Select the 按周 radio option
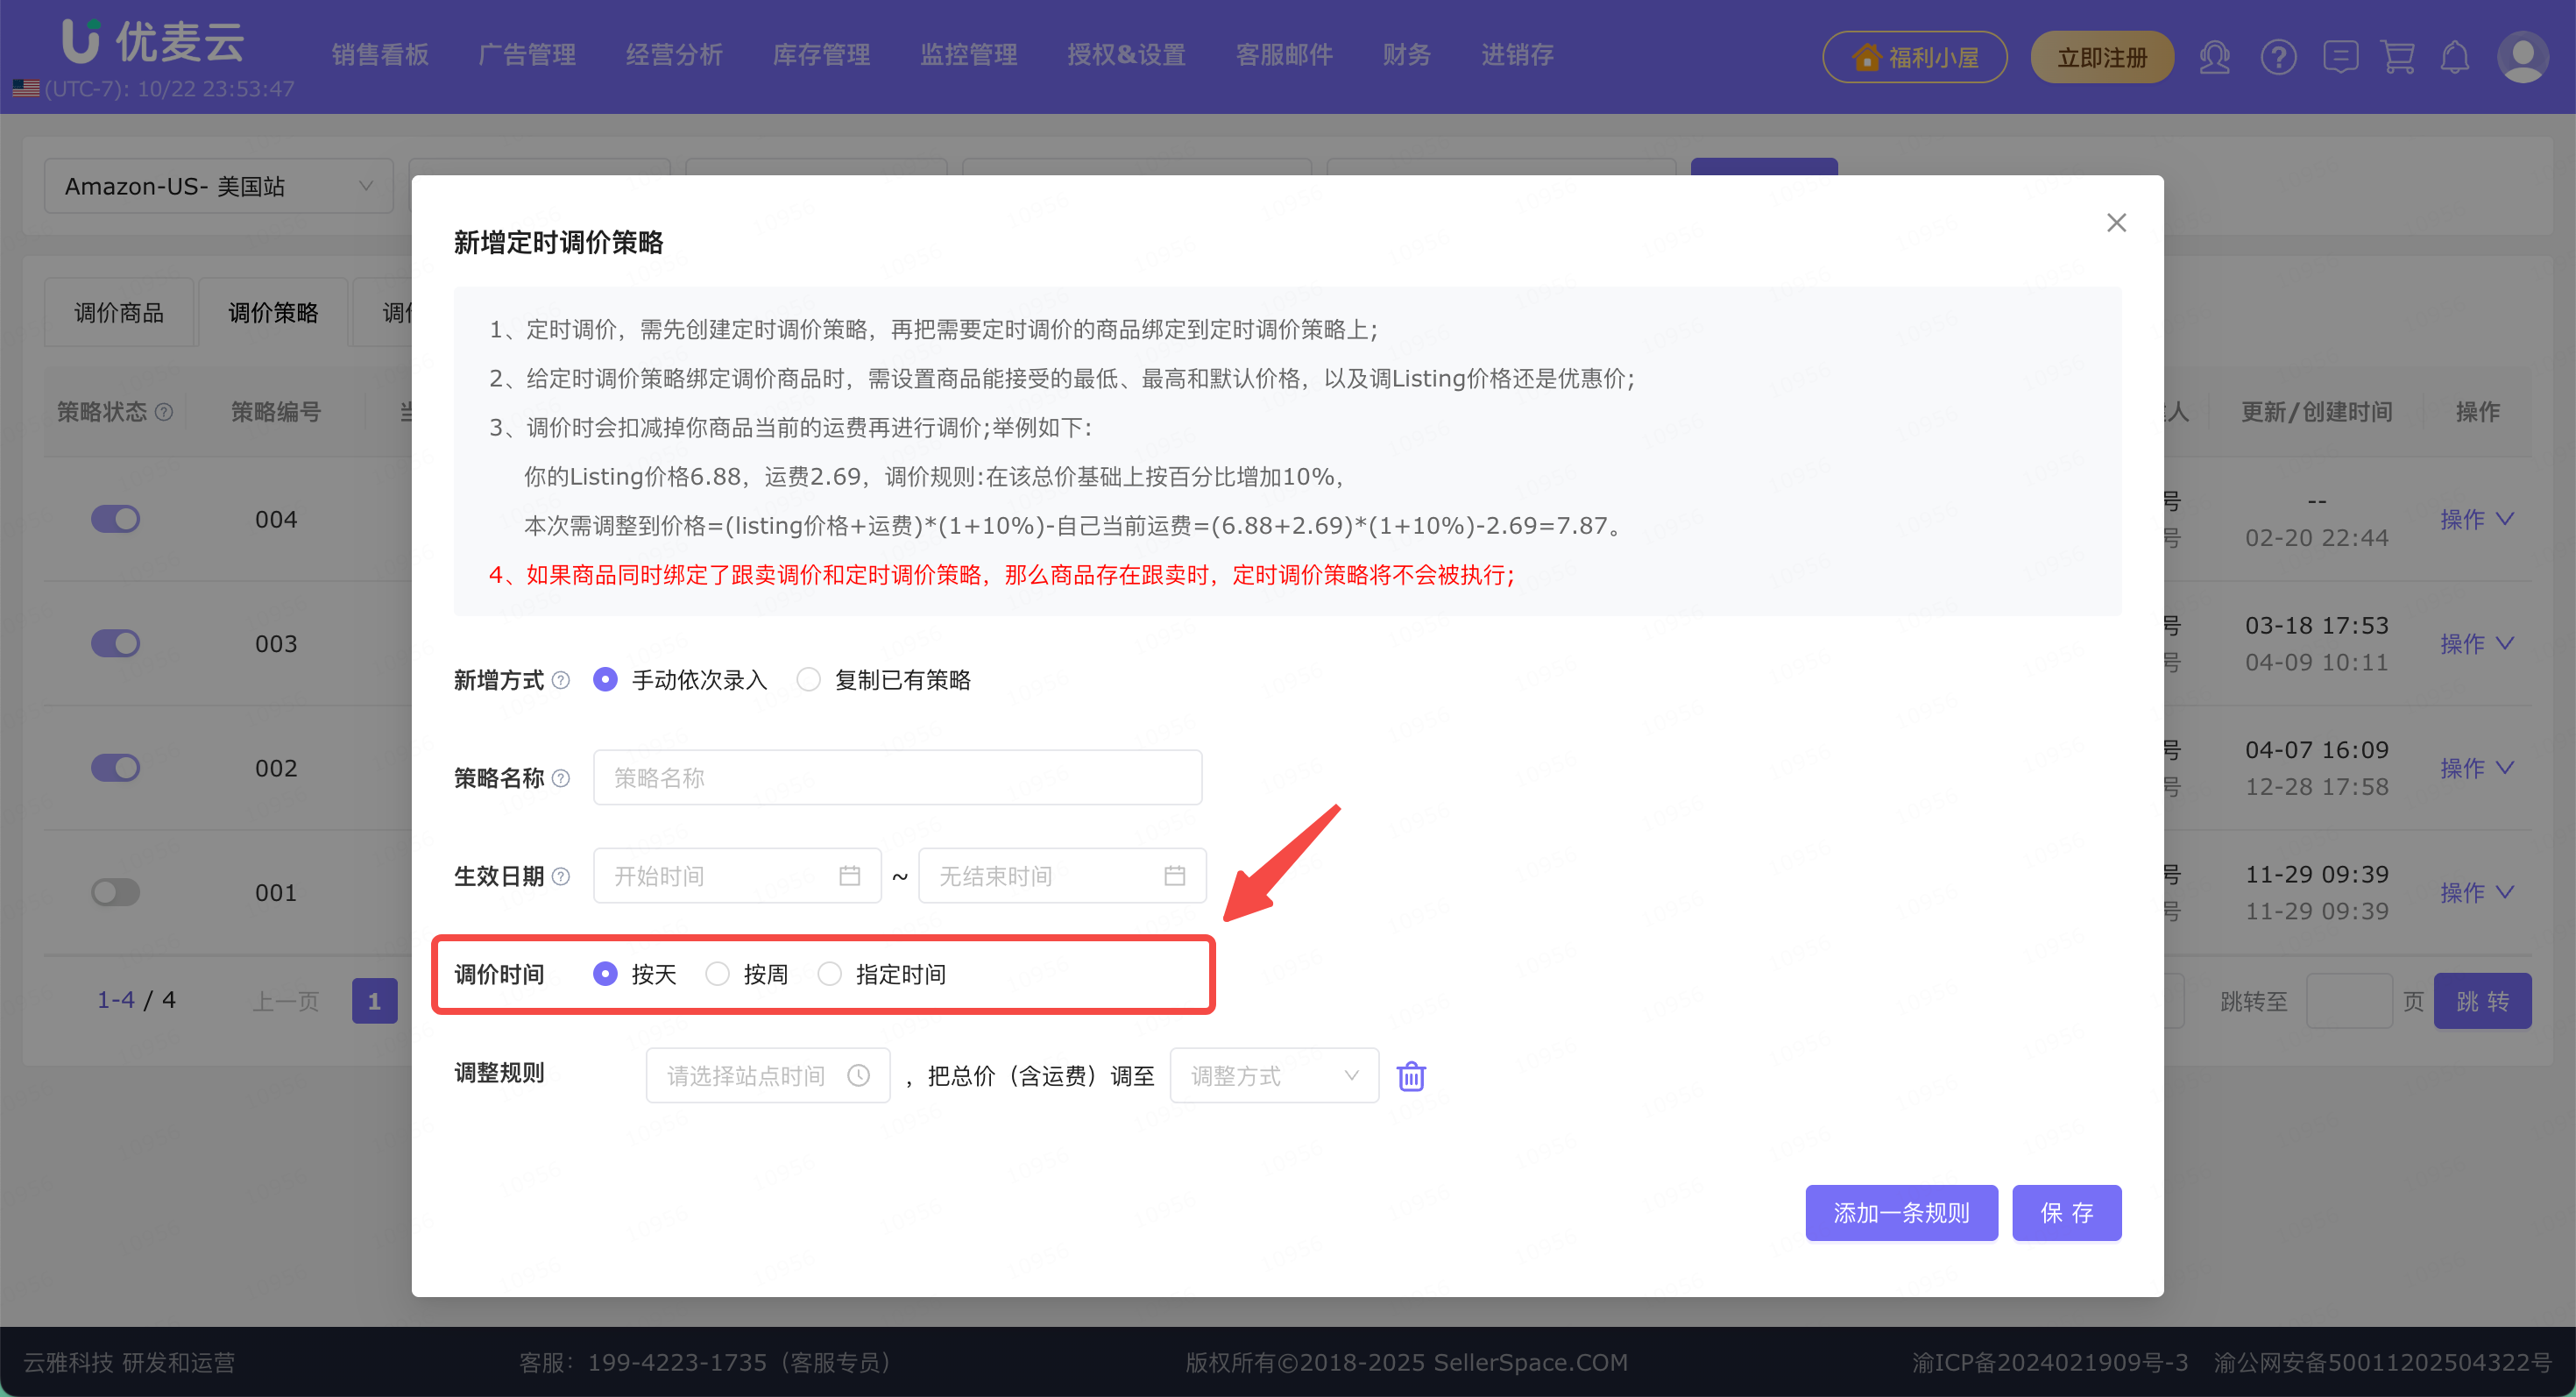 click(x=717, y=974)
